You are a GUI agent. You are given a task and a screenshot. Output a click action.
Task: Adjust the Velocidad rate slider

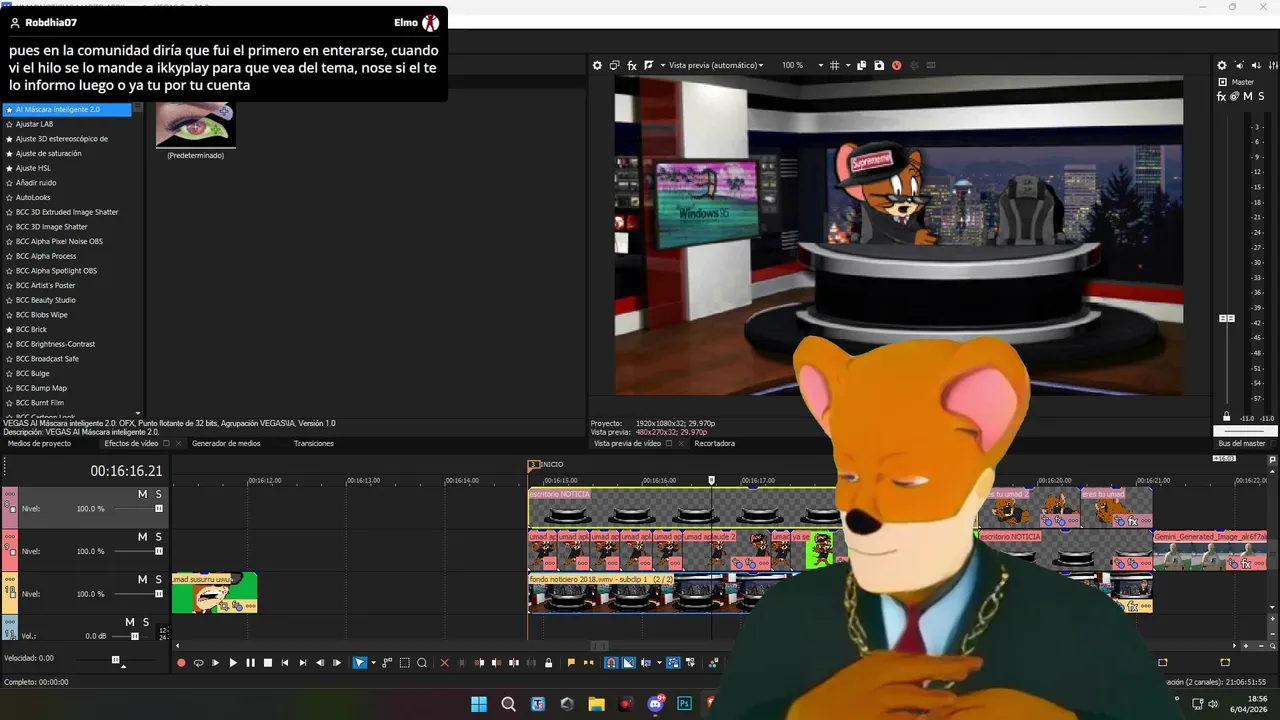tap(115, 660)
